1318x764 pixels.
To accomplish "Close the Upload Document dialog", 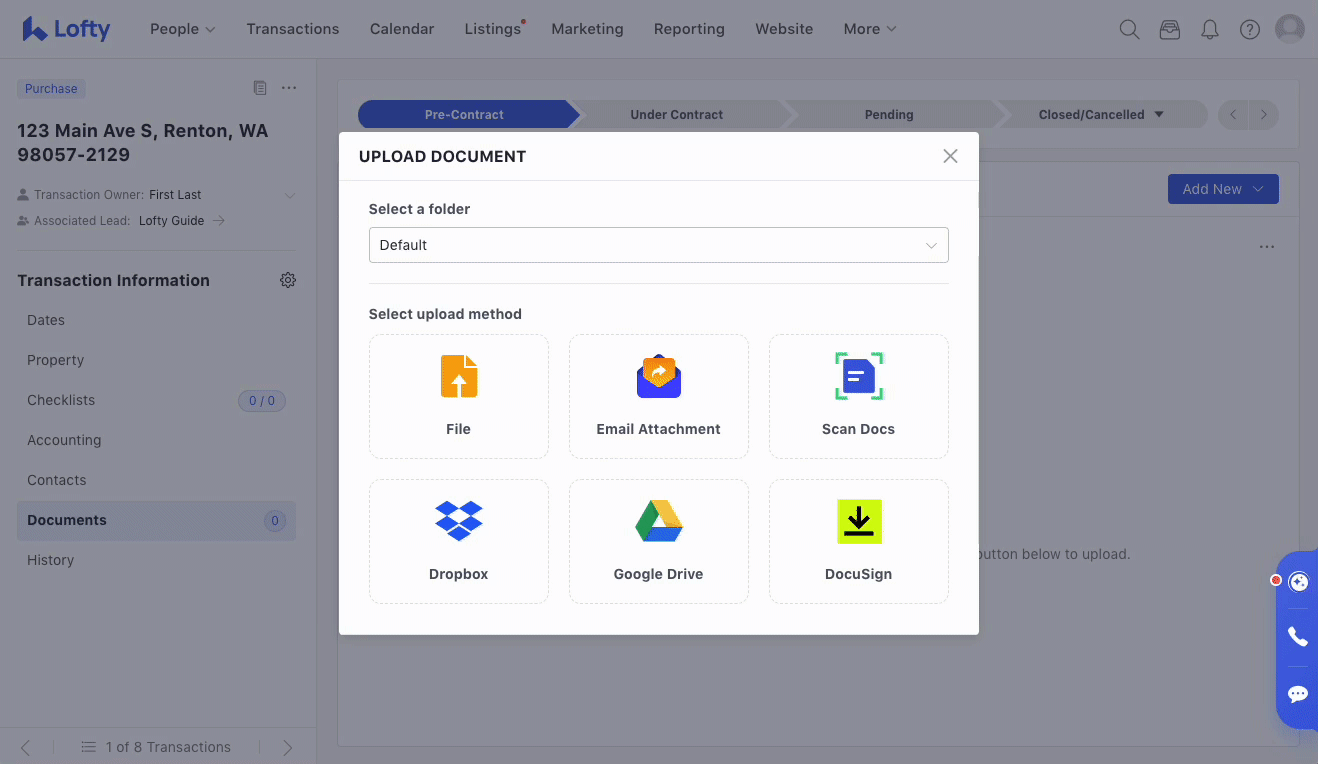I will 950,156.
